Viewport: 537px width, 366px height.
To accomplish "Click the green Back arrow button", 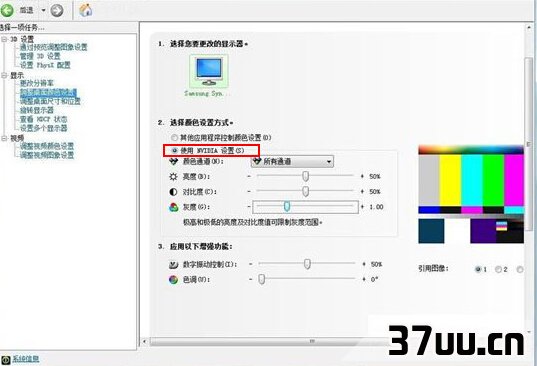I will click(x=7, y=10).
